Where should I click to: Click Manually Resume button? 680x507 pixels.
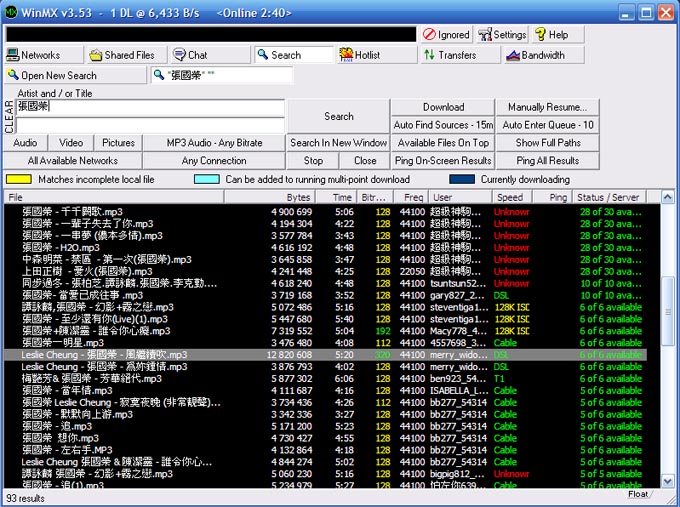(547, 107)
